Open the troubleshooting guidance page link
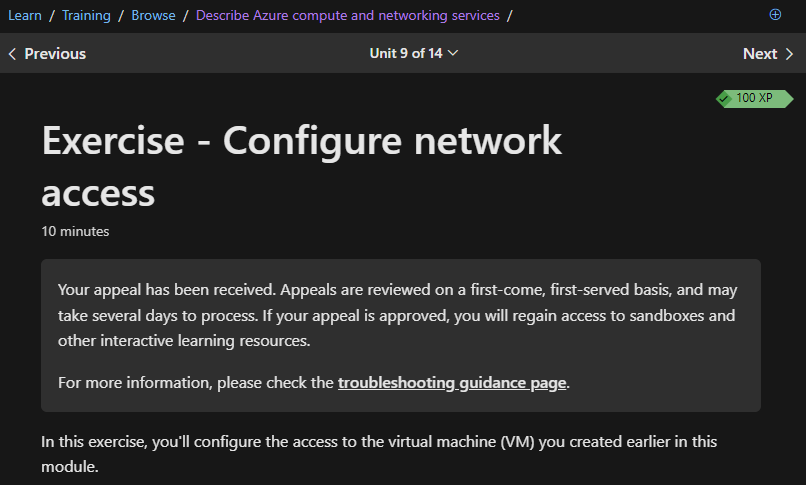This screenshot has height=485, width=806. tap(452, 383)
